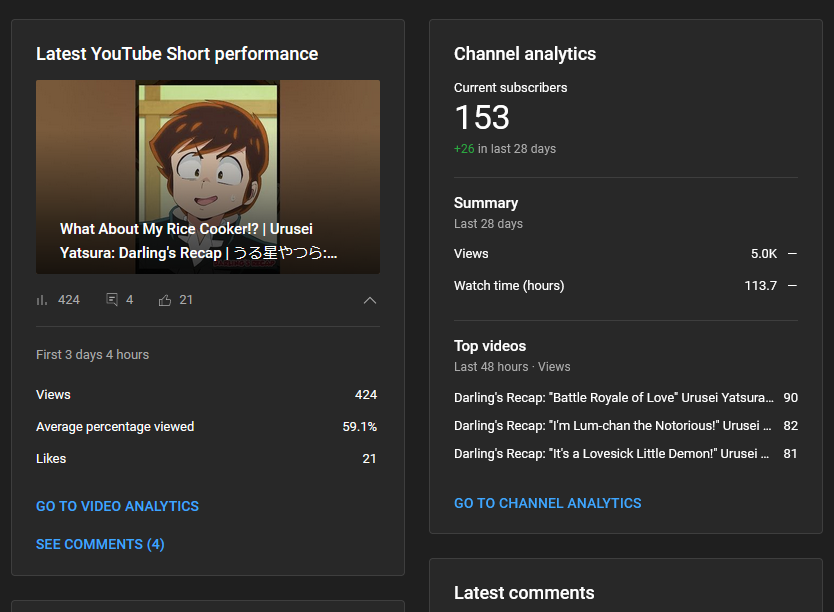
Task: Click the trend dash icon beside 113.7 watch time
Action: coord(792,286)
